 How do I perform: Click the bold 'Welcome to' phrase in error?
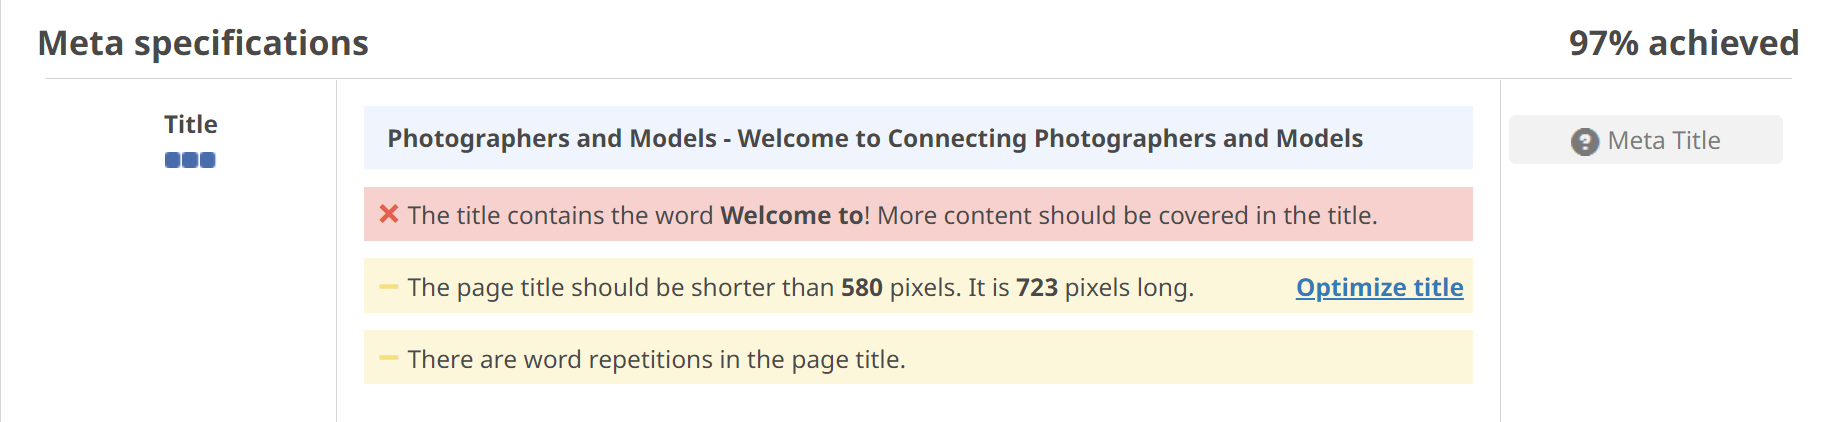pos(791,215)
